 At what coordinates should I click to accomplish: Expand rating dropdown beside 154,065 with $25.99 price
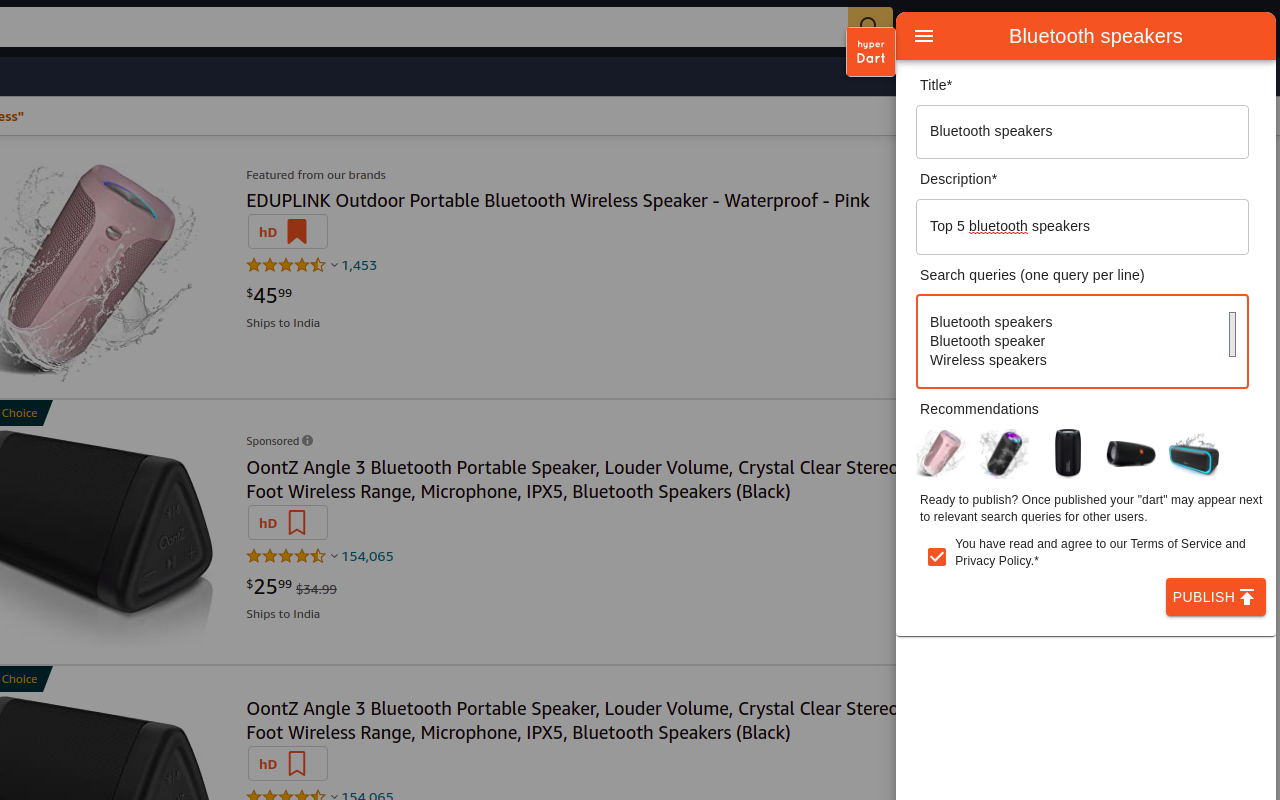click(334, 556)
